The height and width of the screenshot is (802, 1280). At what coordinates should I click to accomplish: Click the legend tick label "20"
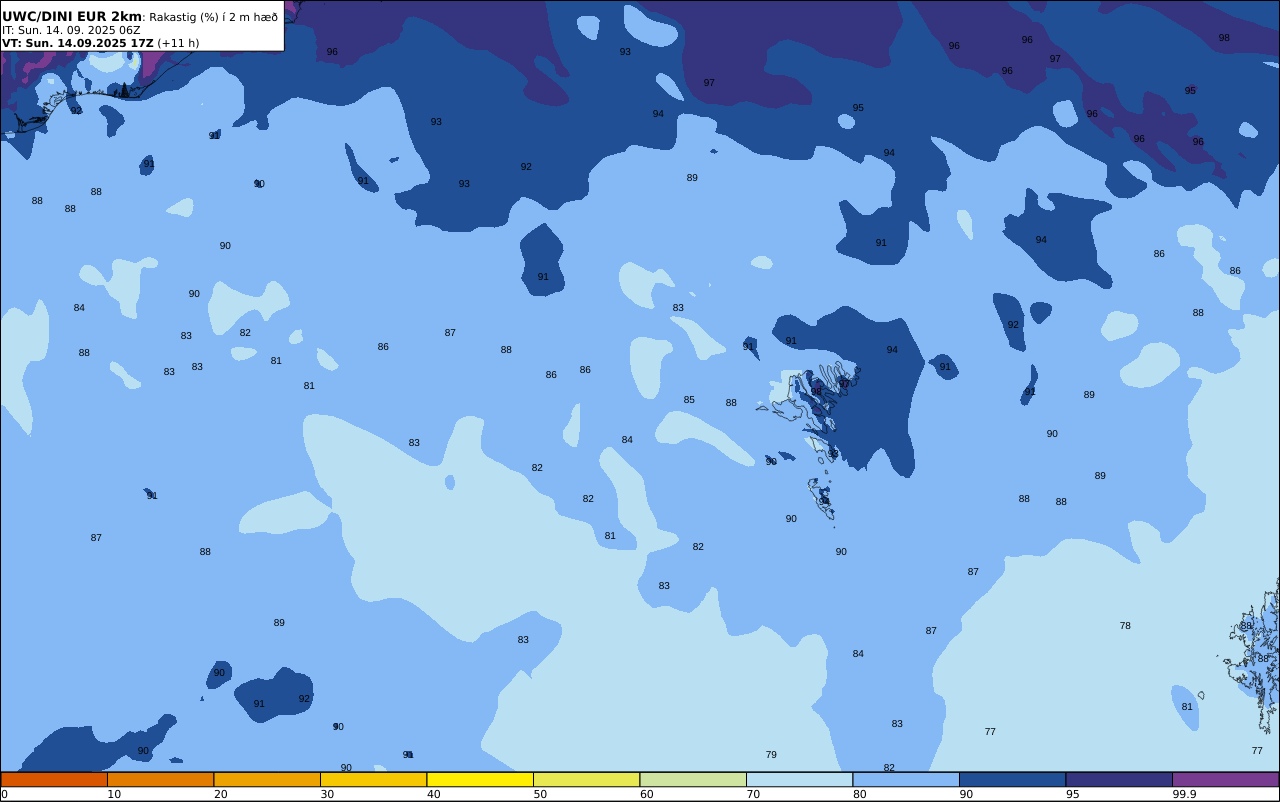point(220,794)
